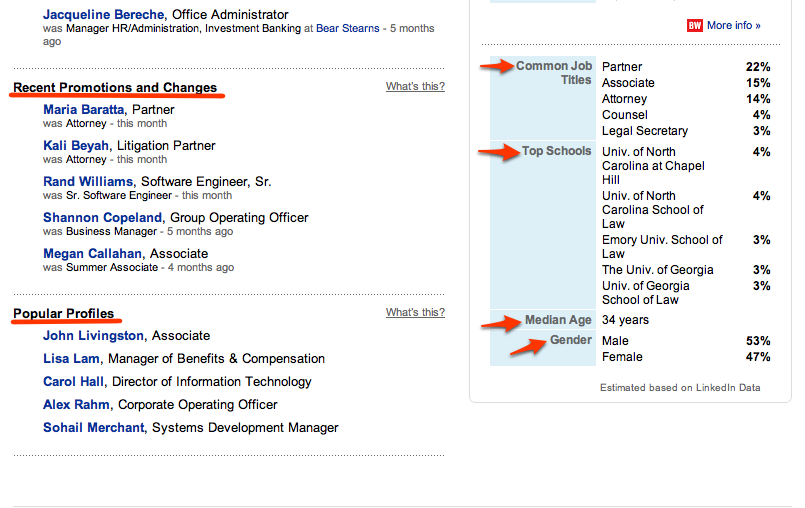This screenshot has width=805, height=508.
Task: Click the Gender label
Action: point(570,341)
